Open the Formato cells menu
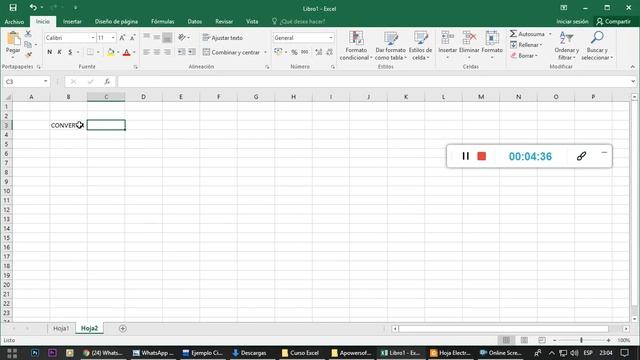The width and height of the screenshot is (640, 360). [492, 46]
